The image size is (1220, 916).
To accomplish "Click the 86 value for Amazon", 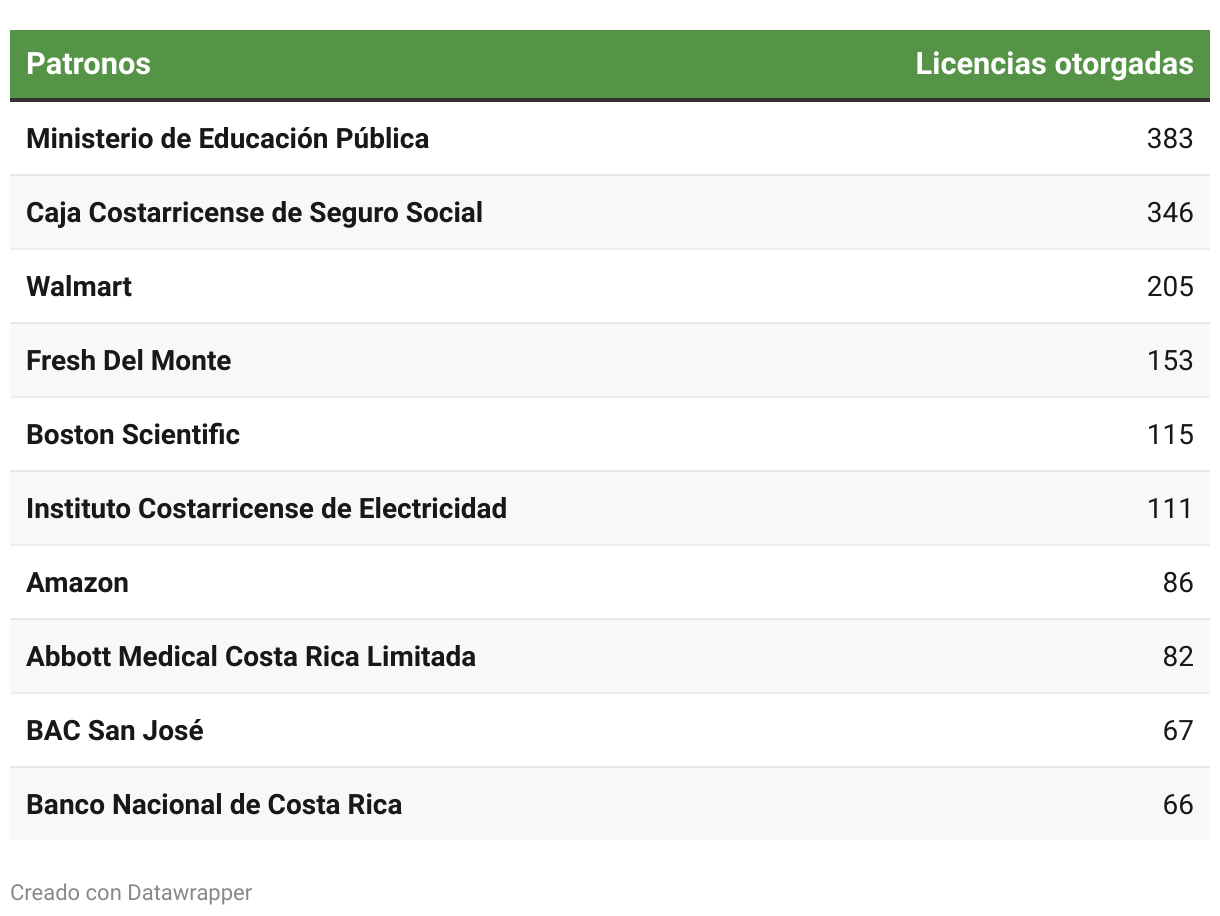I will (1178, 583).
